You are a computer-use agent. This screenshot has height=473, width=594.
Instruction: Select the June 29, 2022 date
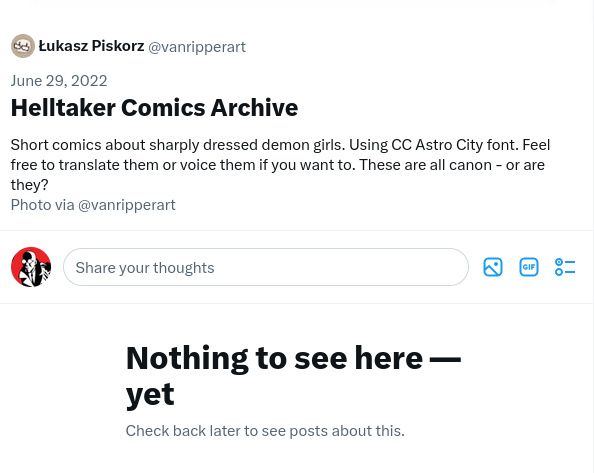coord(59,81)
